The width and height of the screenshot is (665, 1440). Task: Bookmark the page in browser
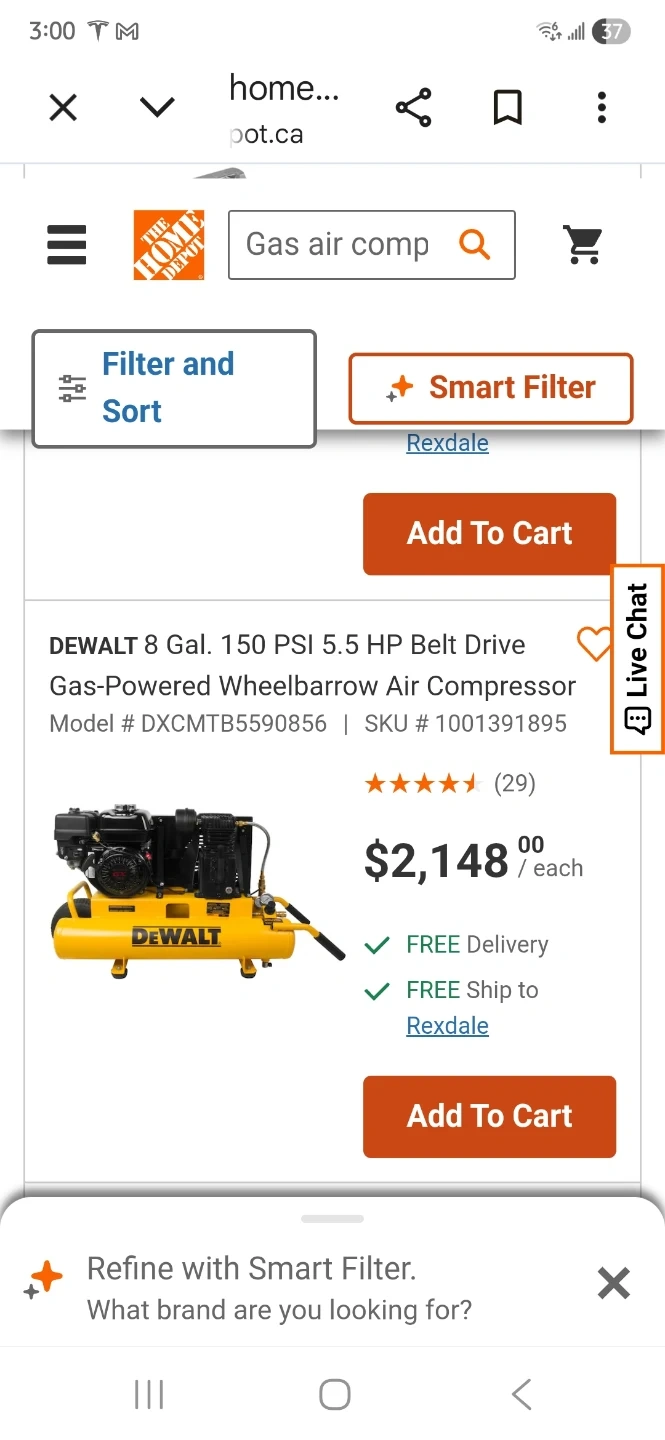(508, 107)
